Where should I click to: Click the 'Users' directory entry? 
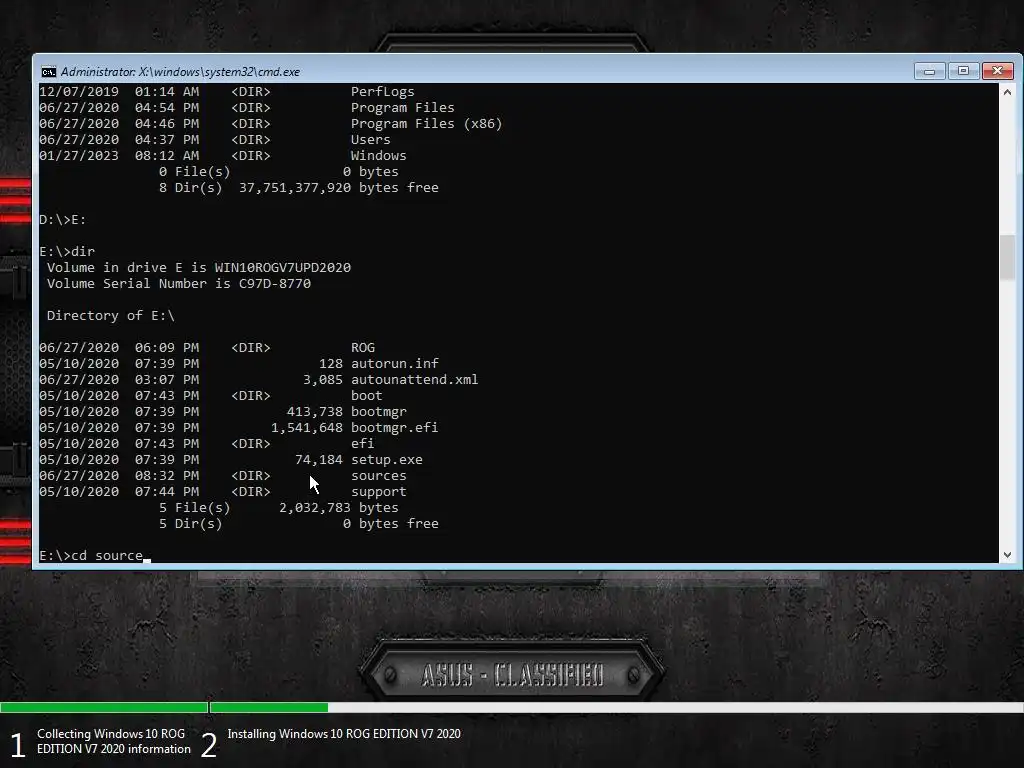pos(370,139)
